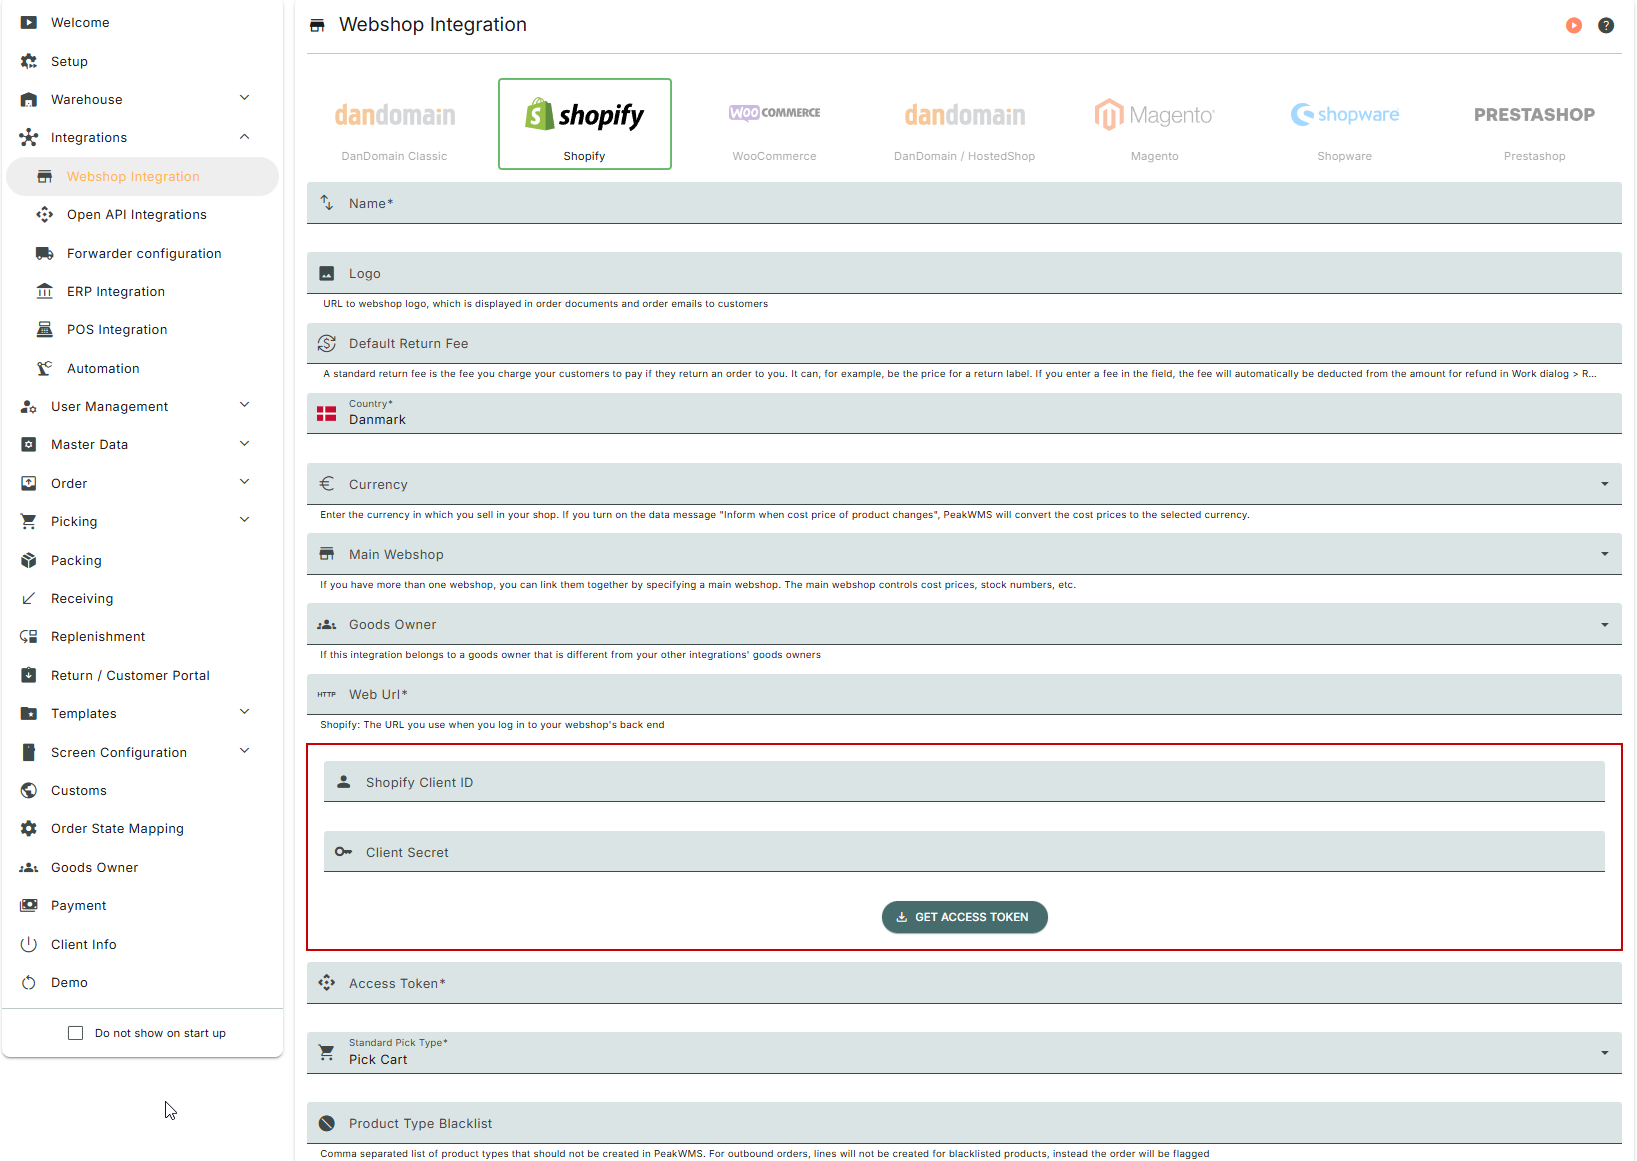Go to Open API Integrations
Screen dimensions: 1637x1161
coord(142,214)
